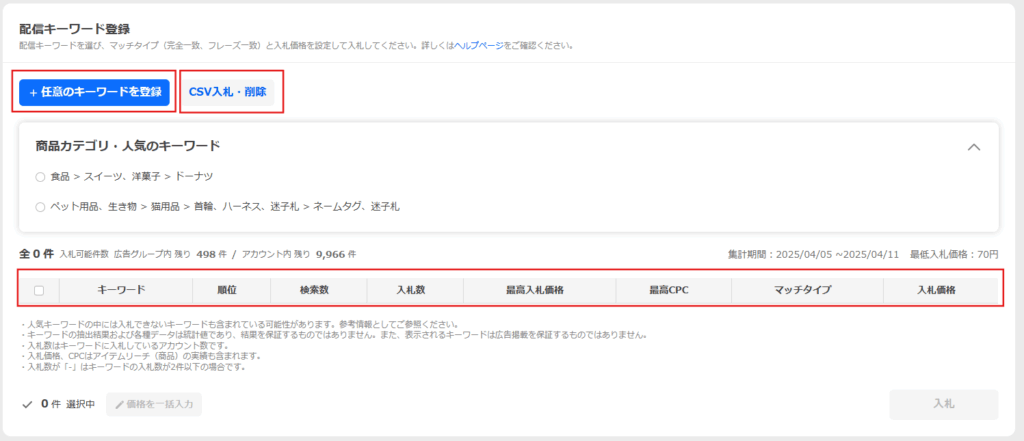Click the 入札数 column header

point(413,290)
